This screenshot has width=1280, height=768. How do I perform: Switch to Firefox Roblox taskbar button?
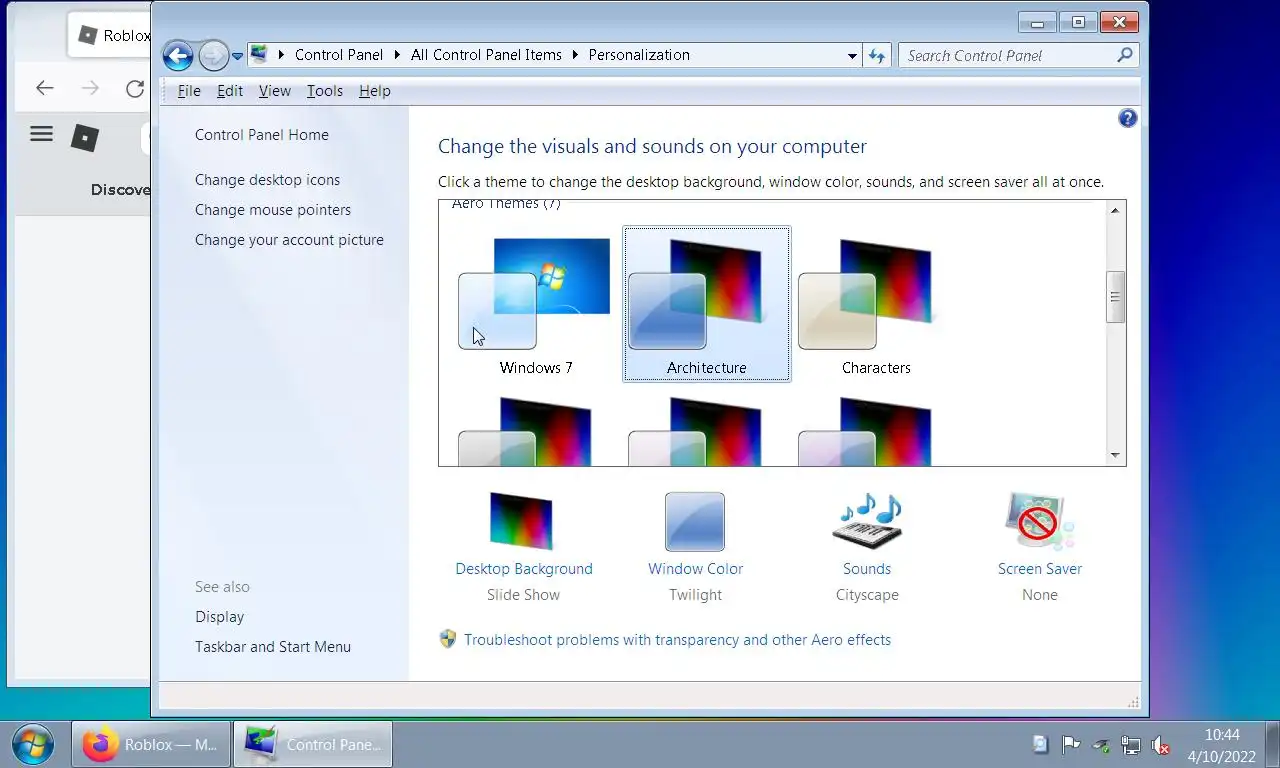pyautogui.click(x=151, y=745)
